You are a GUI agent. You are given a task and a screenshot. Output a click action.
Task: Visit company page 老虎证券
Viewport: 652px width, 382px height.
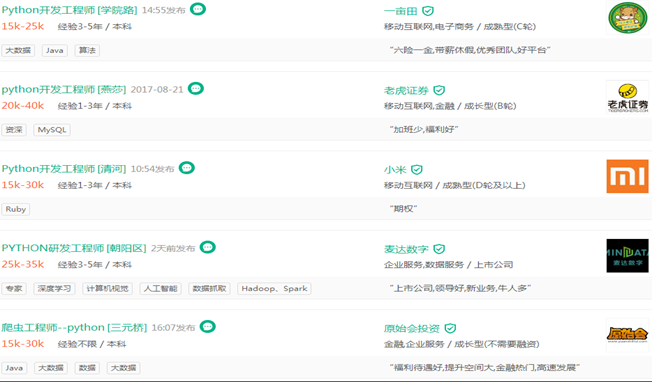406,91
